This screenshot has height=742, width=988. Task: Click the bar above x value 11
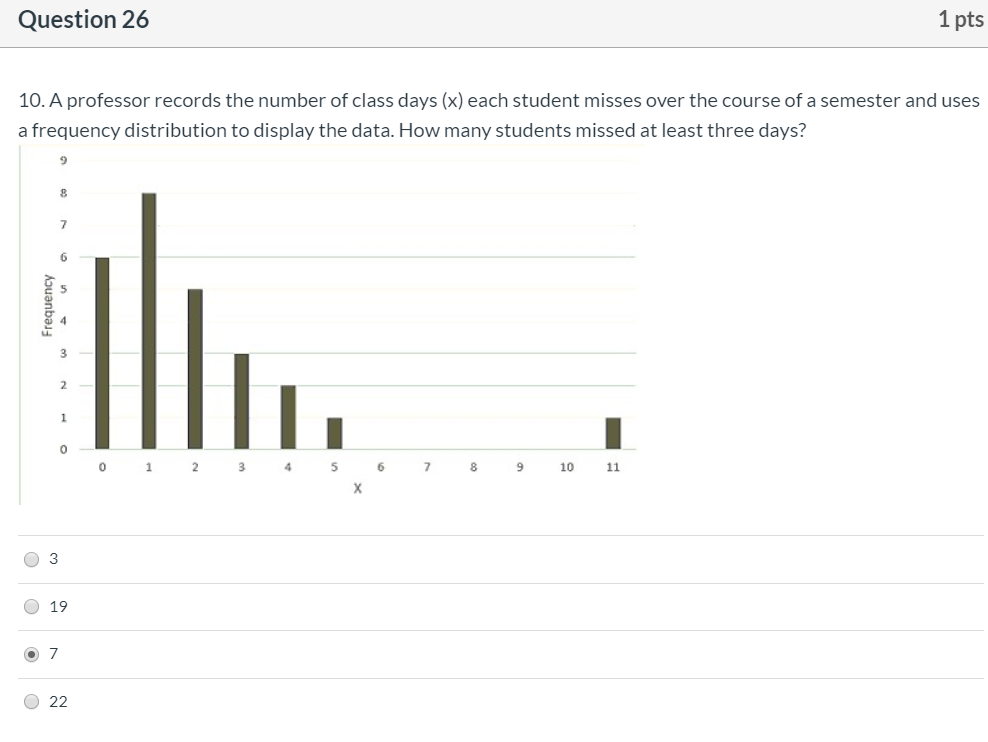tap(613, 432)
